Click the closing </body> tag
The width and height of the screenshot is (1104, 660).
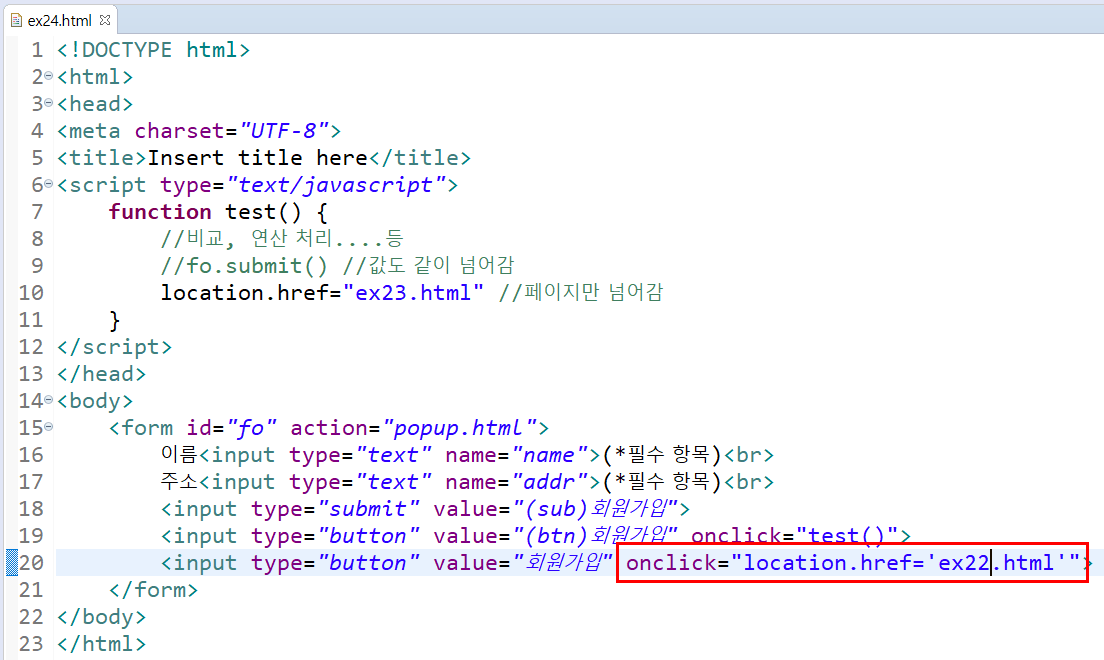click(101, 617)
